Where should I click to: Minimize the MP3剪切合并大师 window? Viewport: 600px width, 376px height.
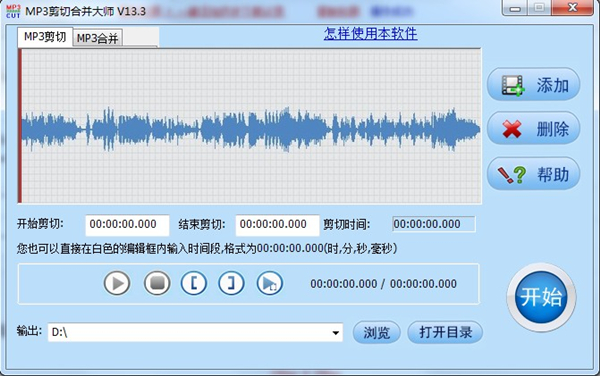[515, 8]
